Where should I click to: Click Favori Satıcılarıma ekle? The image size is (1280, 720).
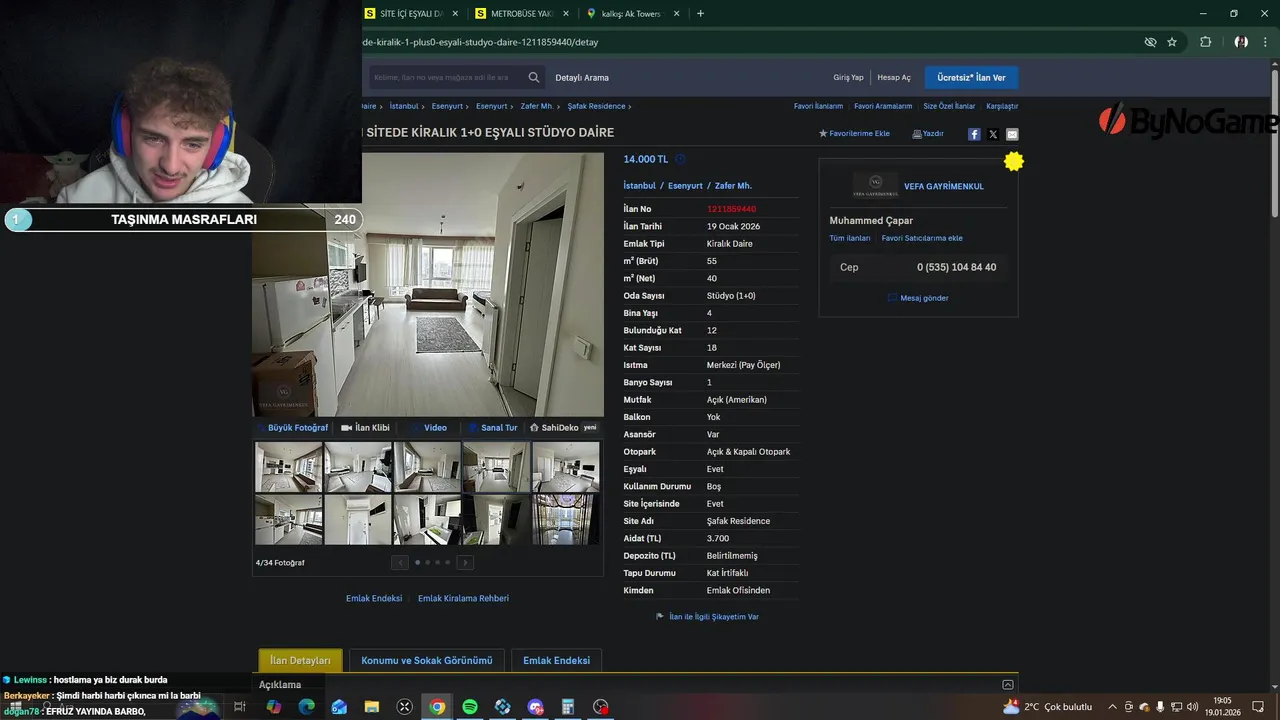pyautogui.click(x=922, y=238)
